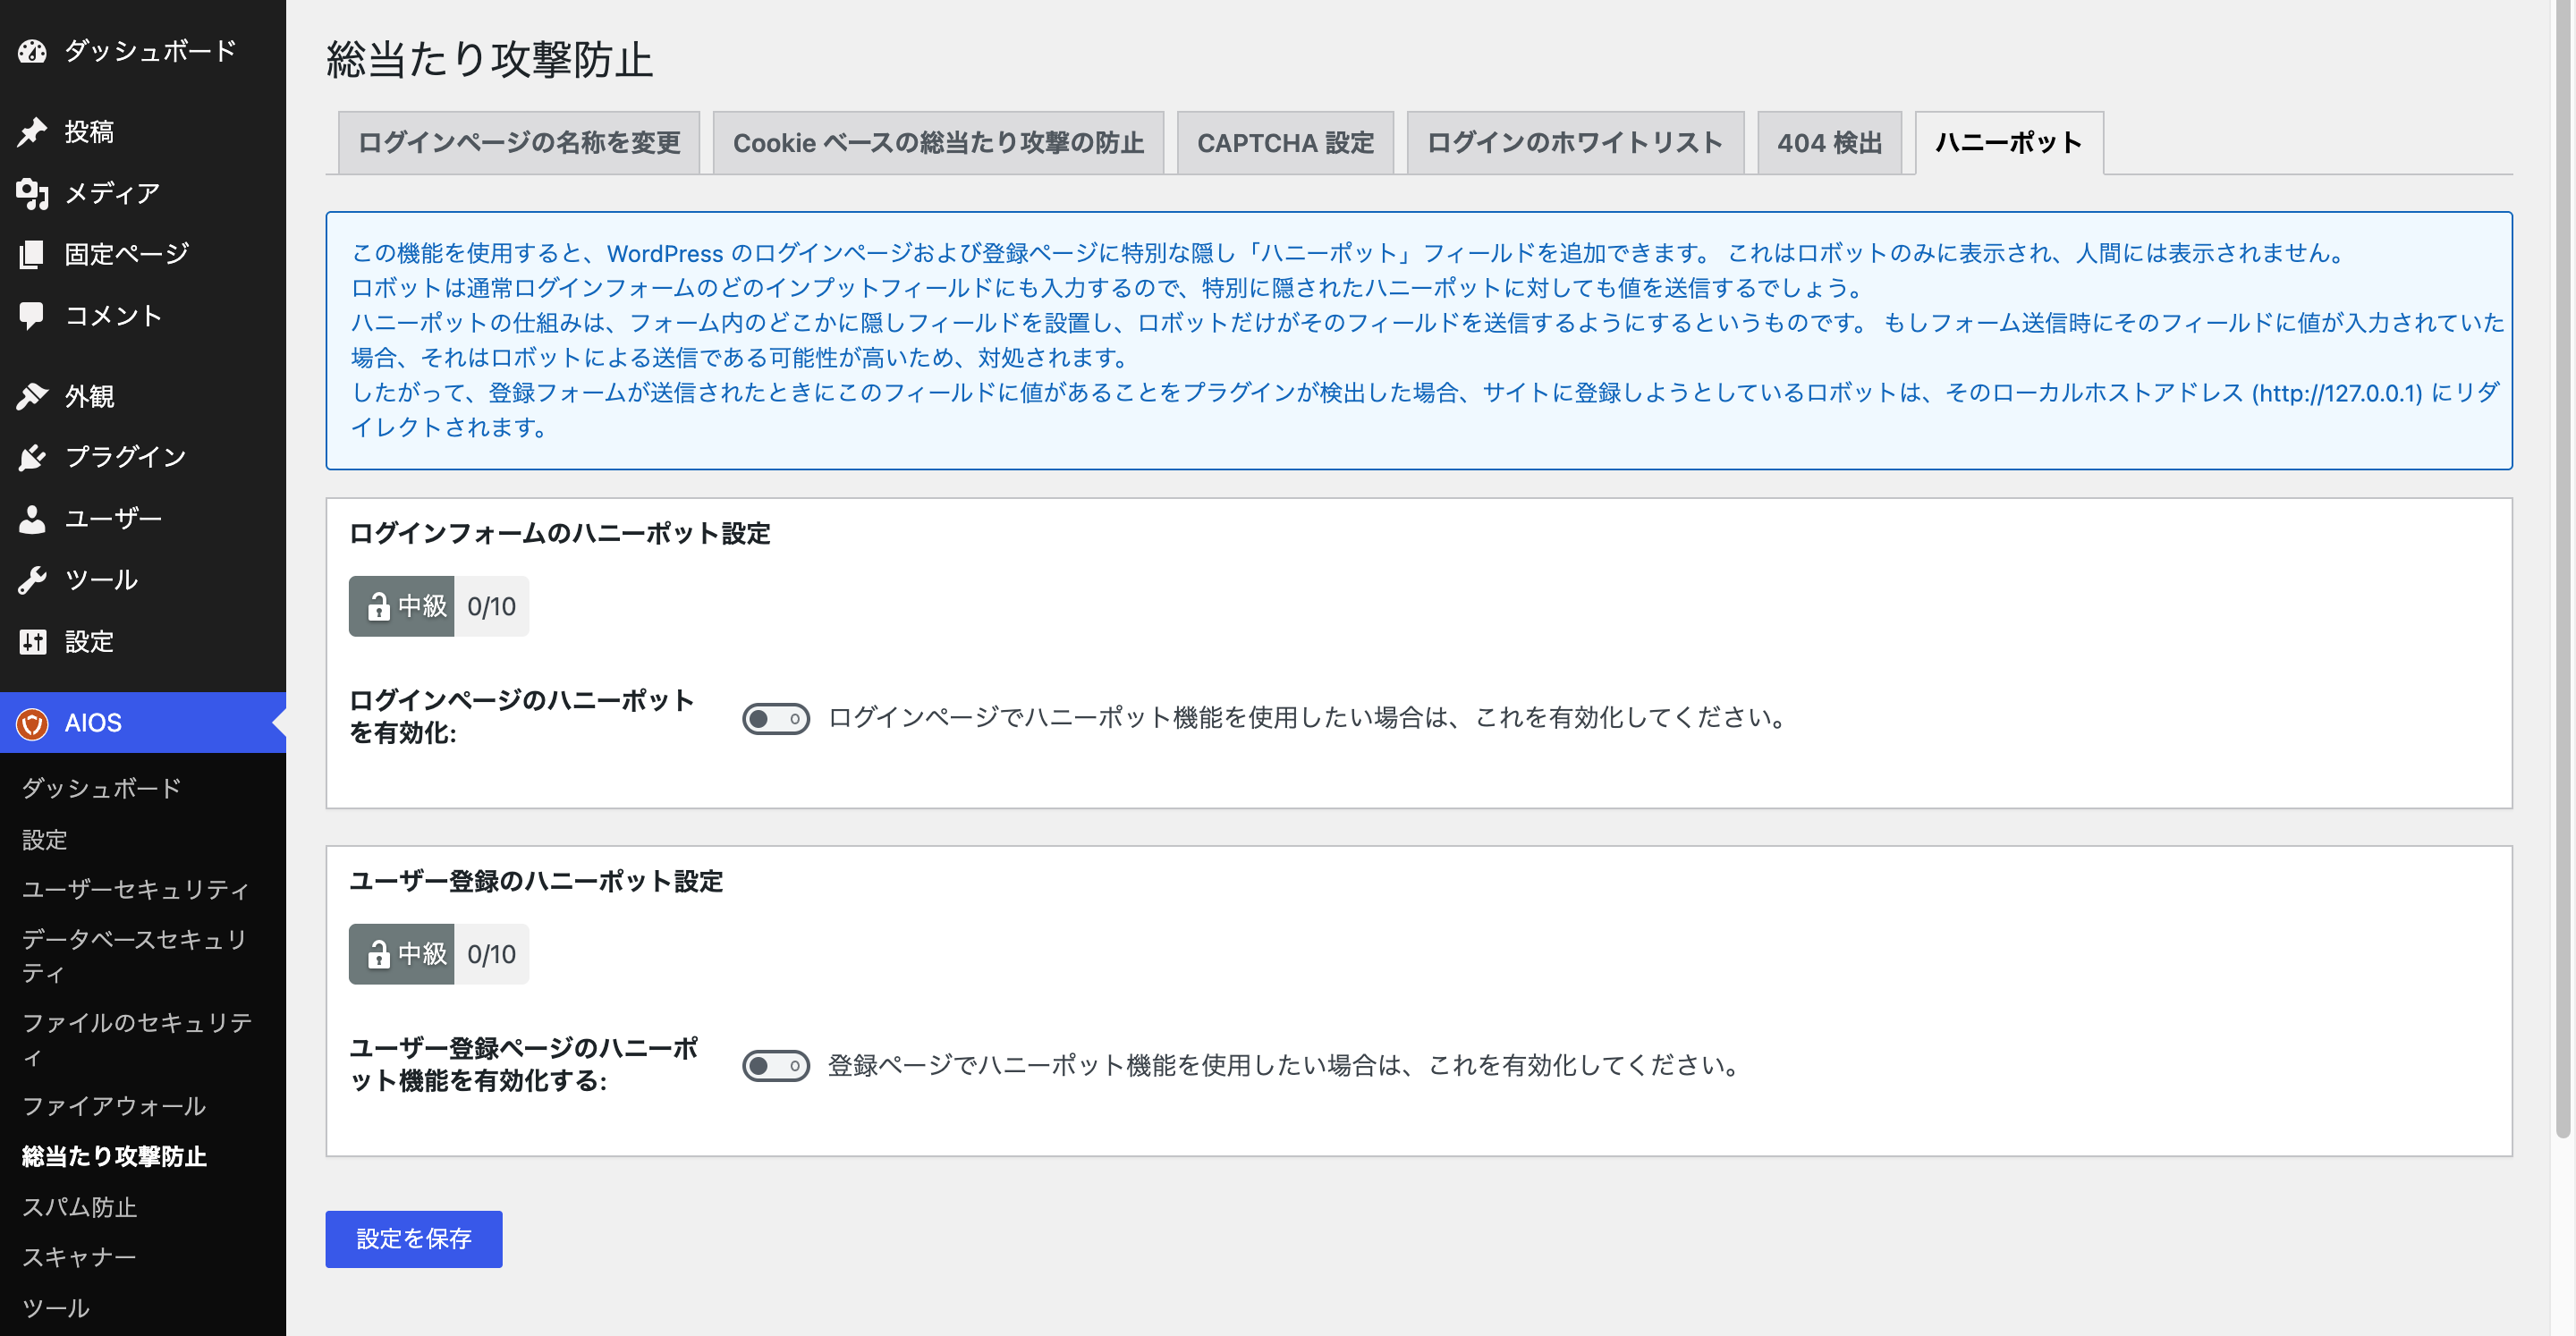2576x1336 pixels.
Task: Open Cookie ベースの総当たり攻撃の防止 tab
Action: (x=938, y=143)
